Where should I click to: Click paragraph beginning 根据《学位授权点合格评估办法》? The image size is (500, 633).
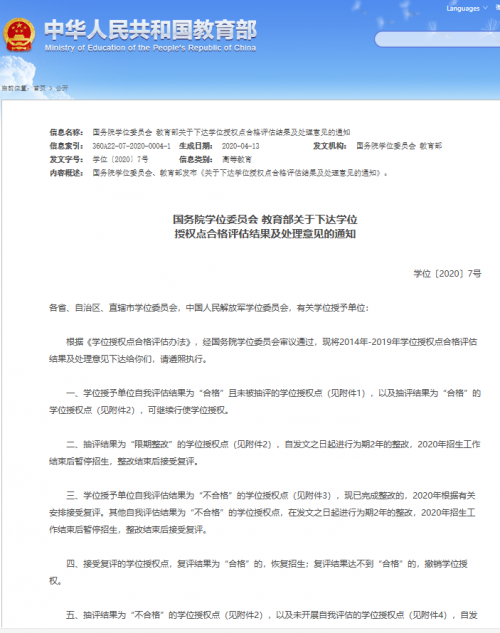pos(263,350)
